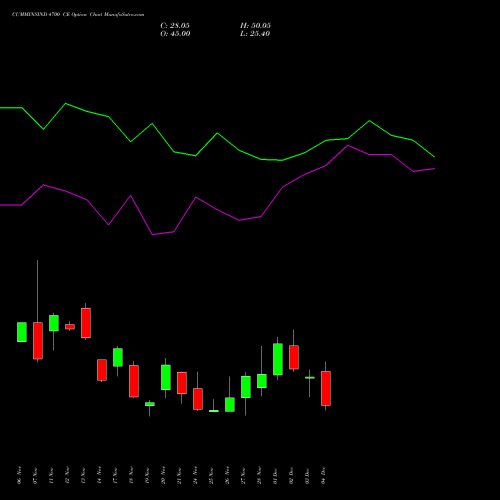
Task: Select the green indicator line
Action: (x=217, y=134)
